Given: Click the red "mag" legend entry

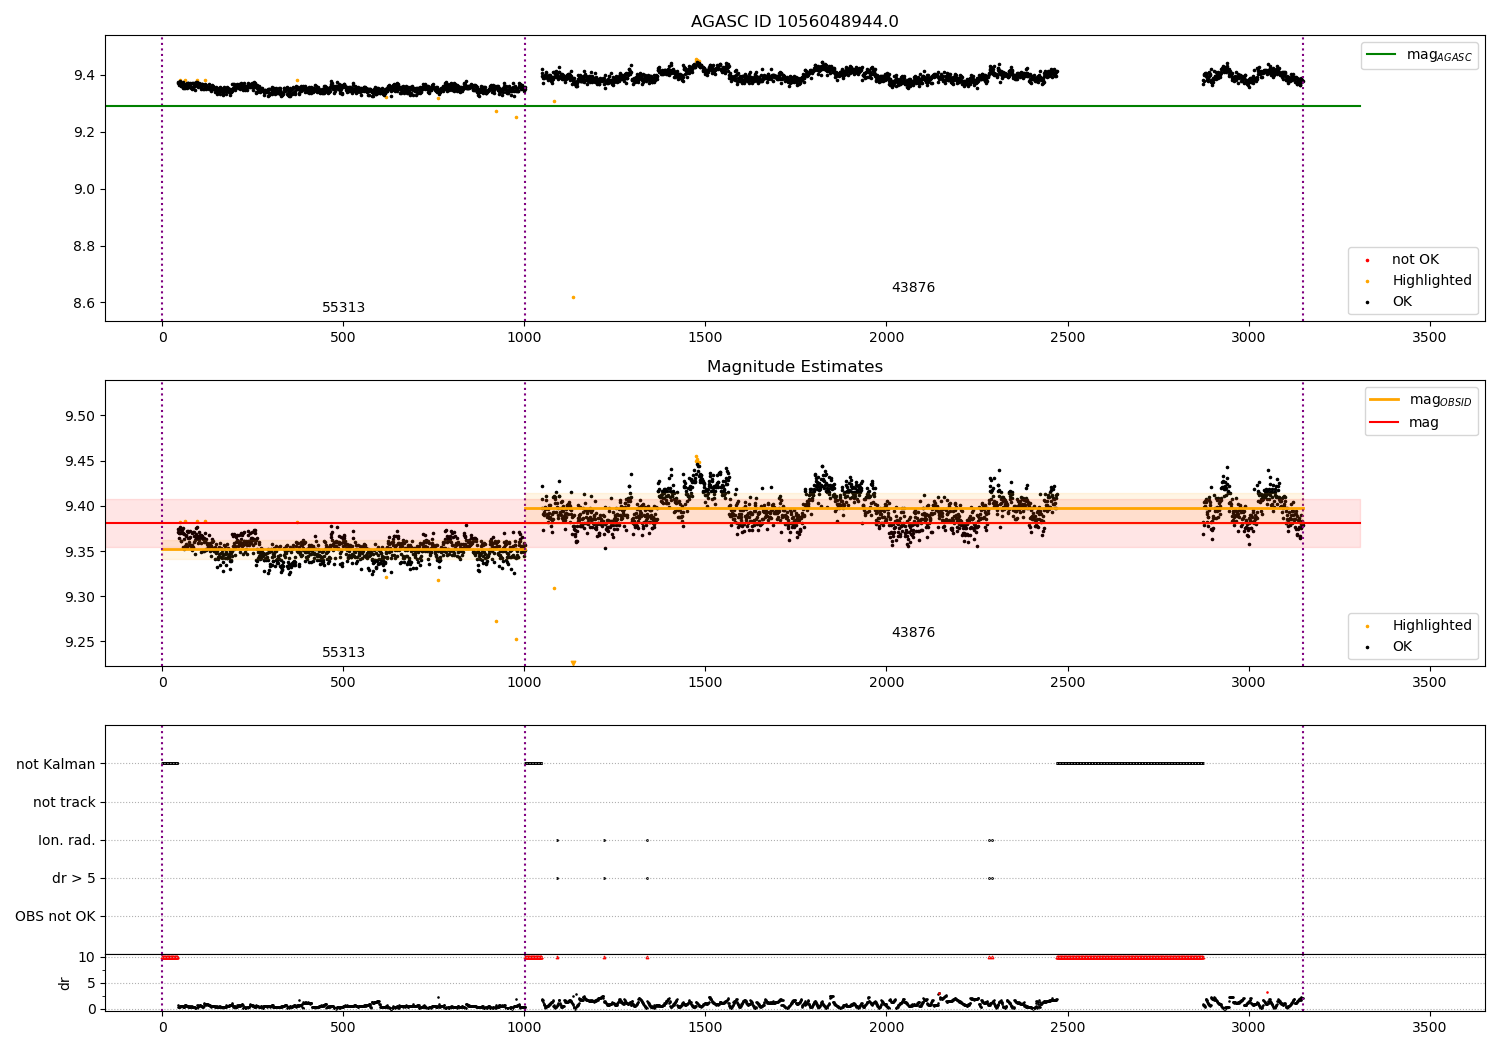Looking at the screenshot, I should [1404, 423].
